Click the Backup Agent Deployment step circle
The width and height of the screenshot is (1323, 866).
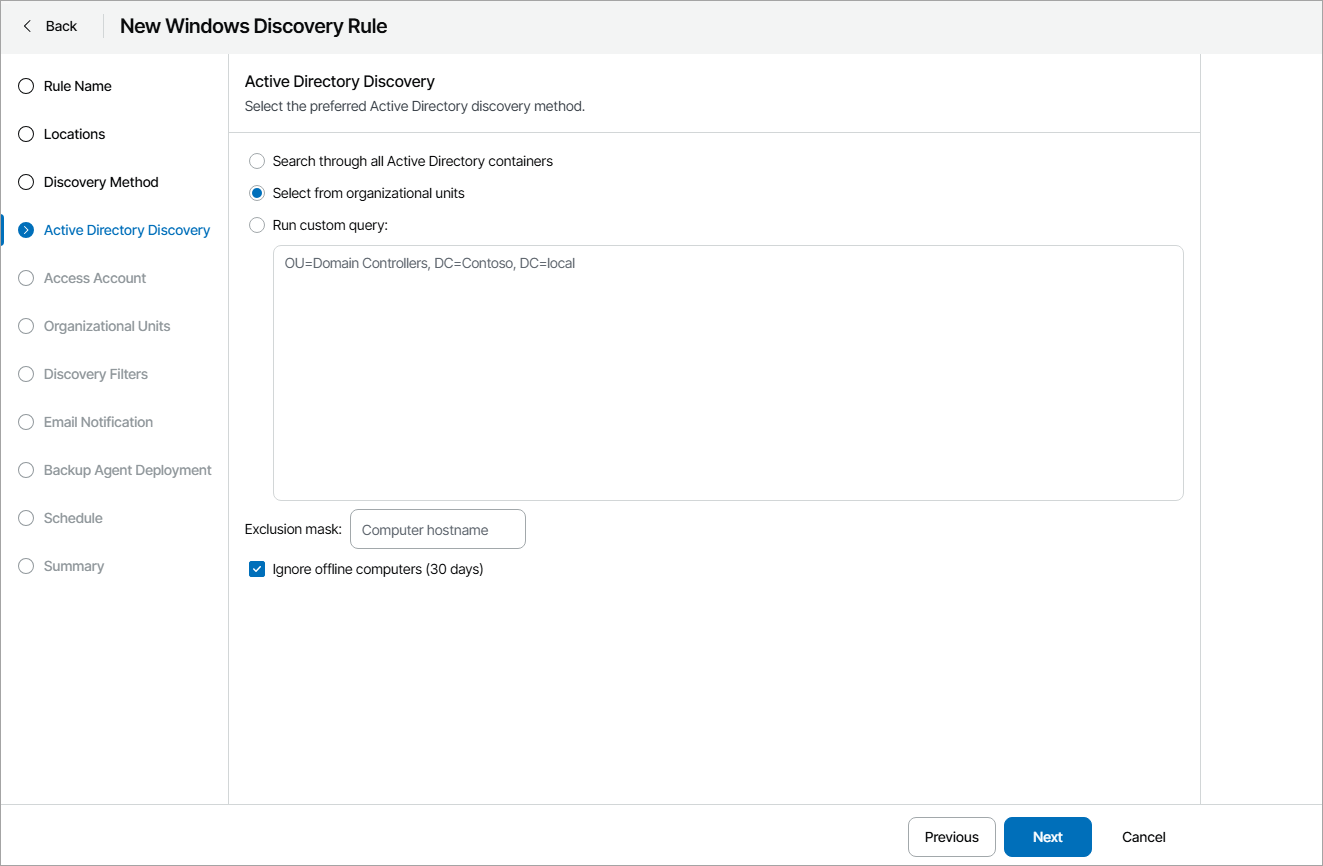[x=26, y=470]
